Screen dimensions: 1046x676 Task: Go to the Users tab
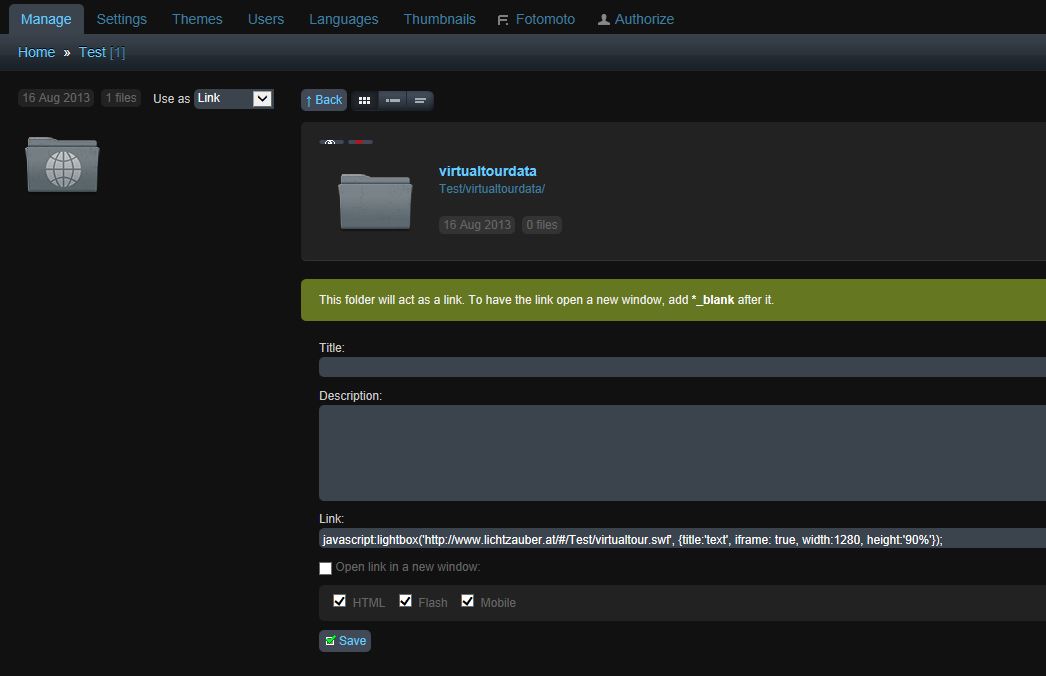coord(266,19)
